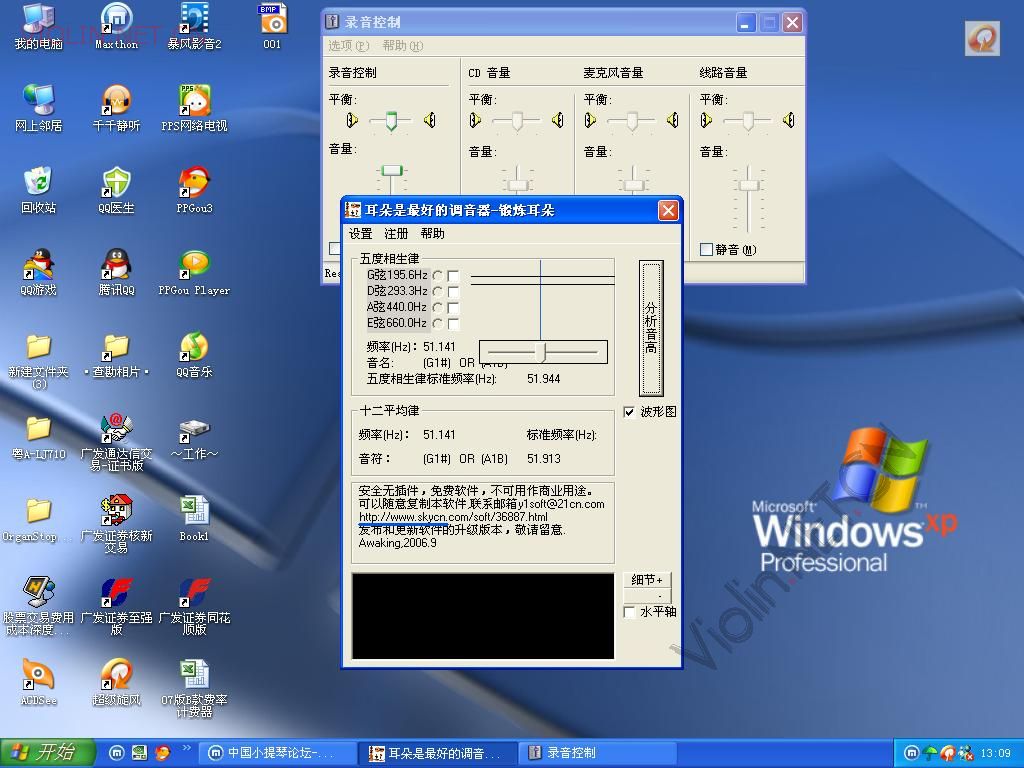Switch to 录音控制 taskbar button
This screenshot has height=768, width=1024.
597,753
